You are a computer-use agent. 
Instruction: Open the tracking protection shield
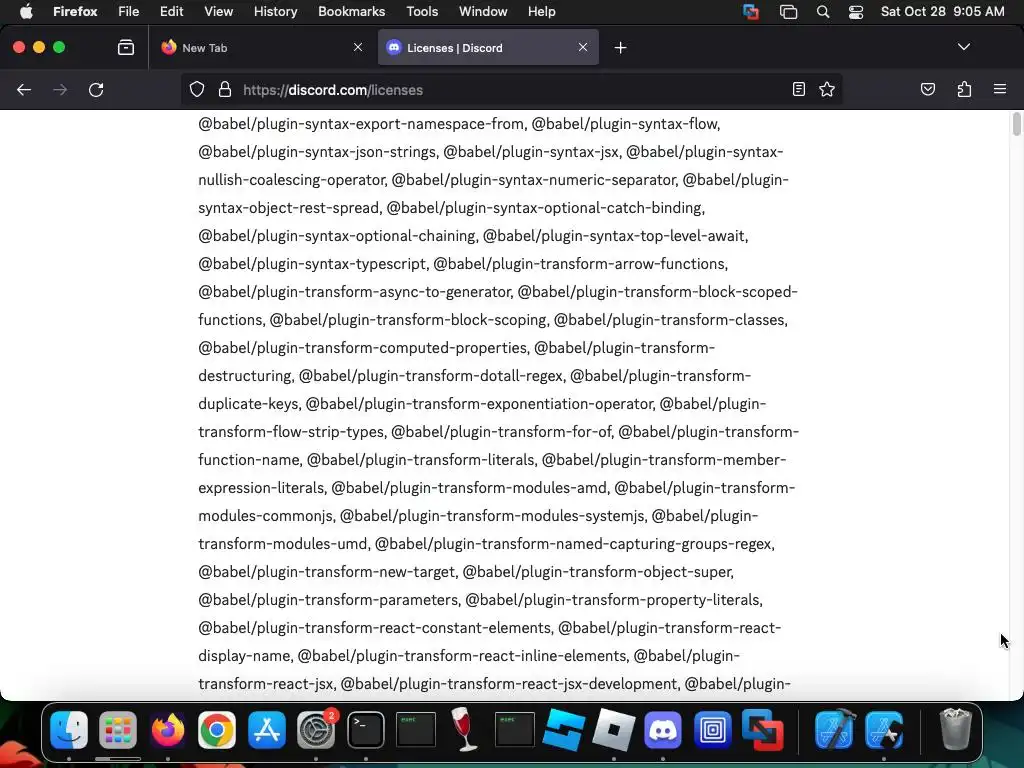(197, 89)
